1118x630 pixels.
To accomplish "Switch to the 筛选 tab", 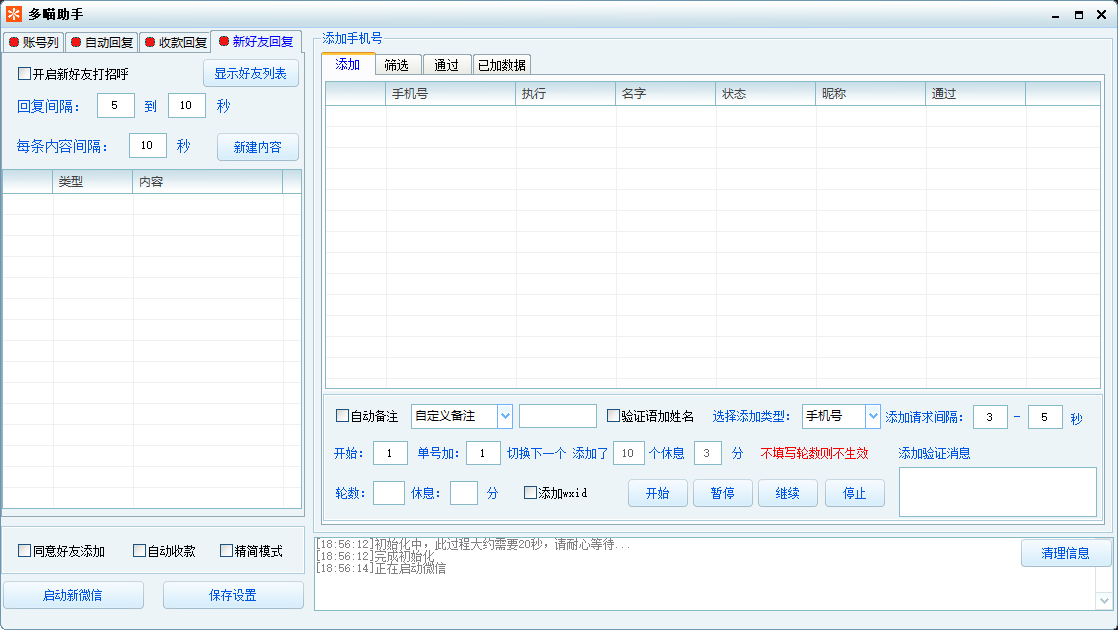I will click(396, 65).
